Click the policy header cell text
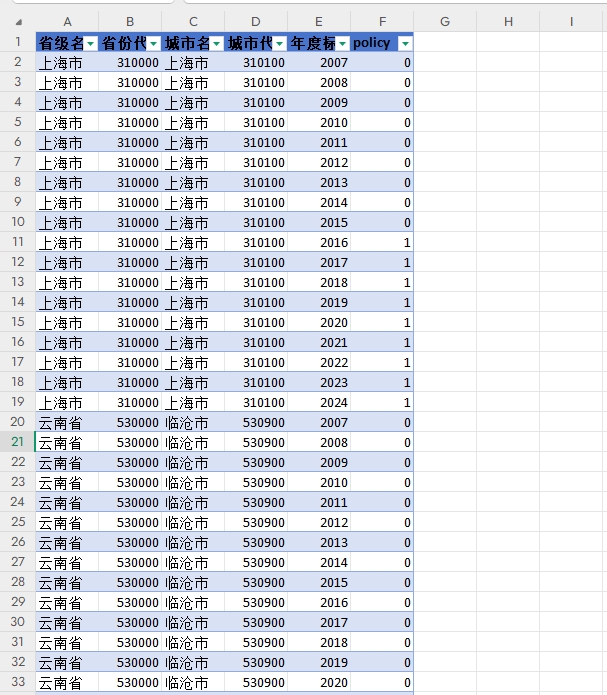The width and height of the screenshot is (607, 695). pos(372,43)
